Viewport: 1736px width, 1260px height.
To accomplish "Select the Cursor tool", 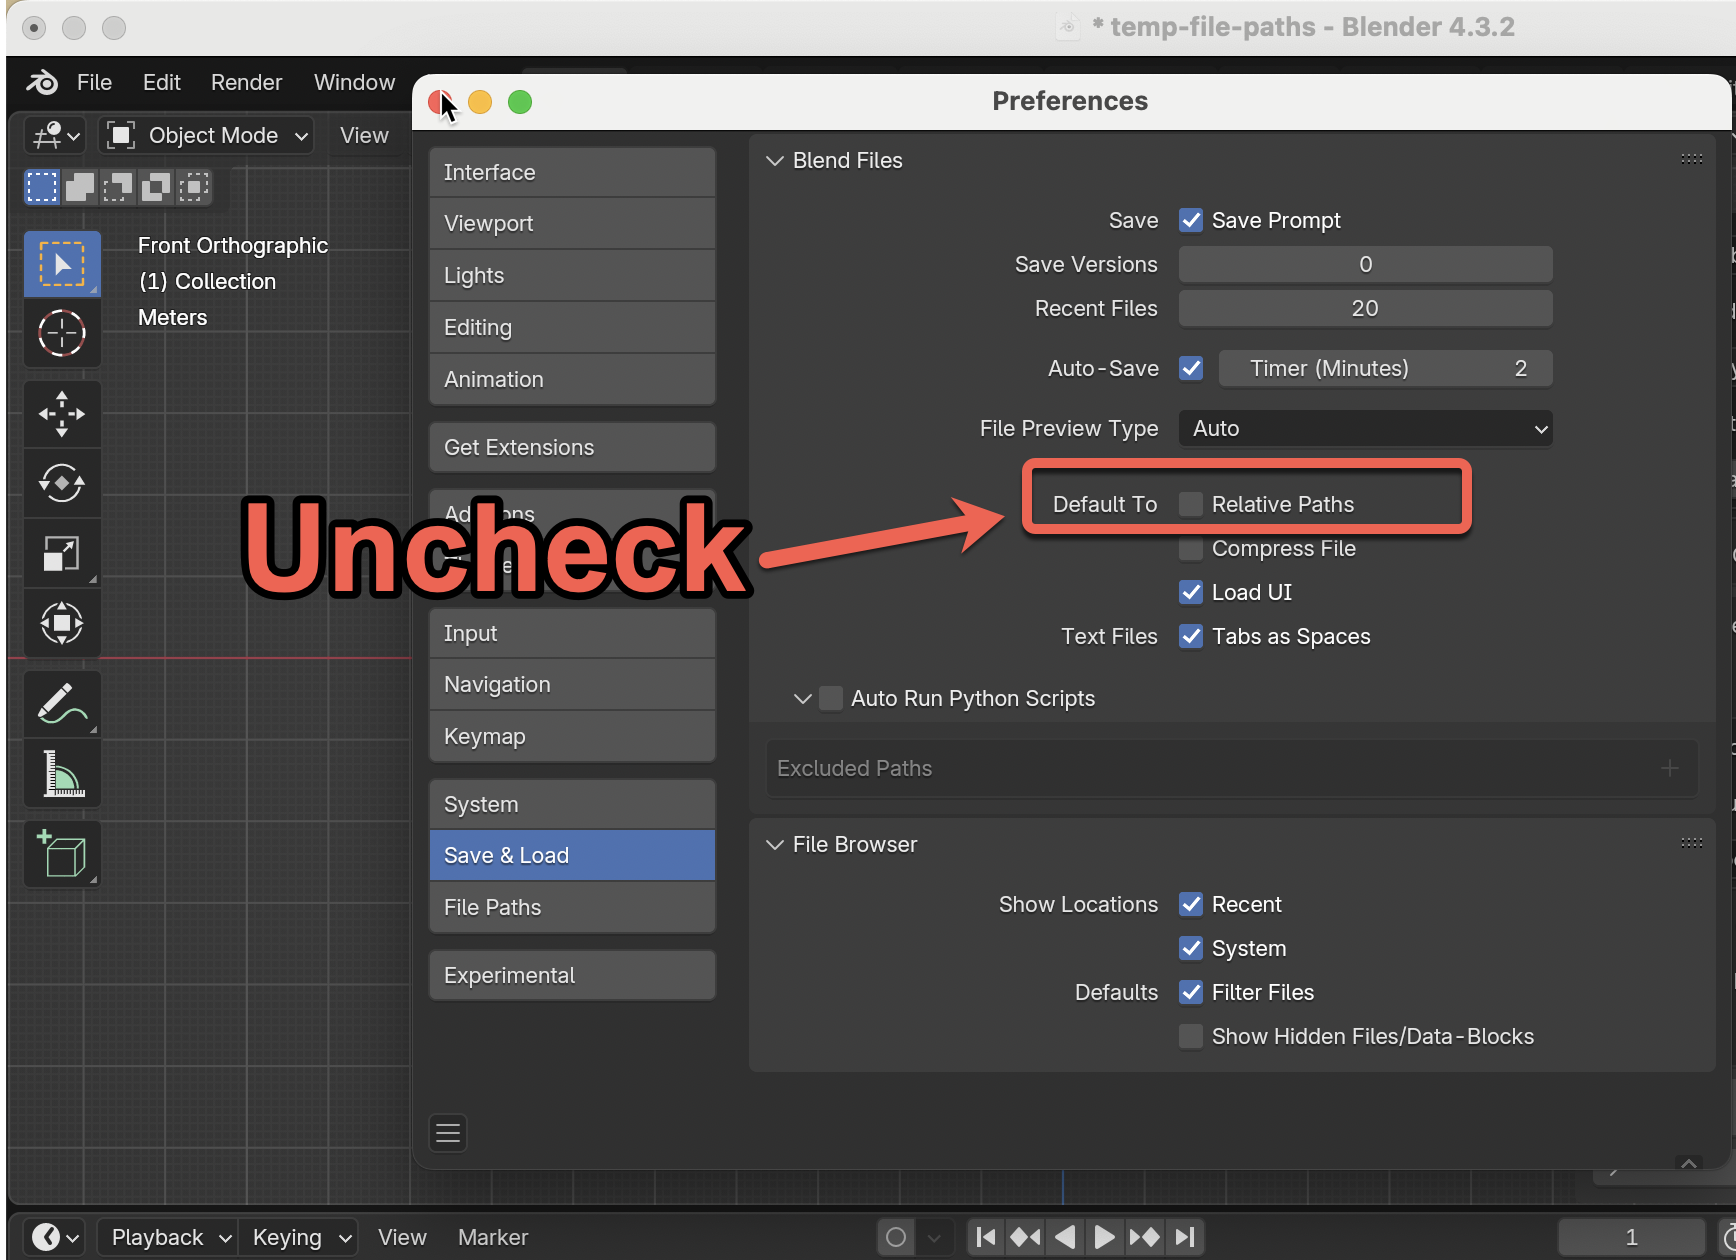I will pyautogui.click(x=62, y=333).
